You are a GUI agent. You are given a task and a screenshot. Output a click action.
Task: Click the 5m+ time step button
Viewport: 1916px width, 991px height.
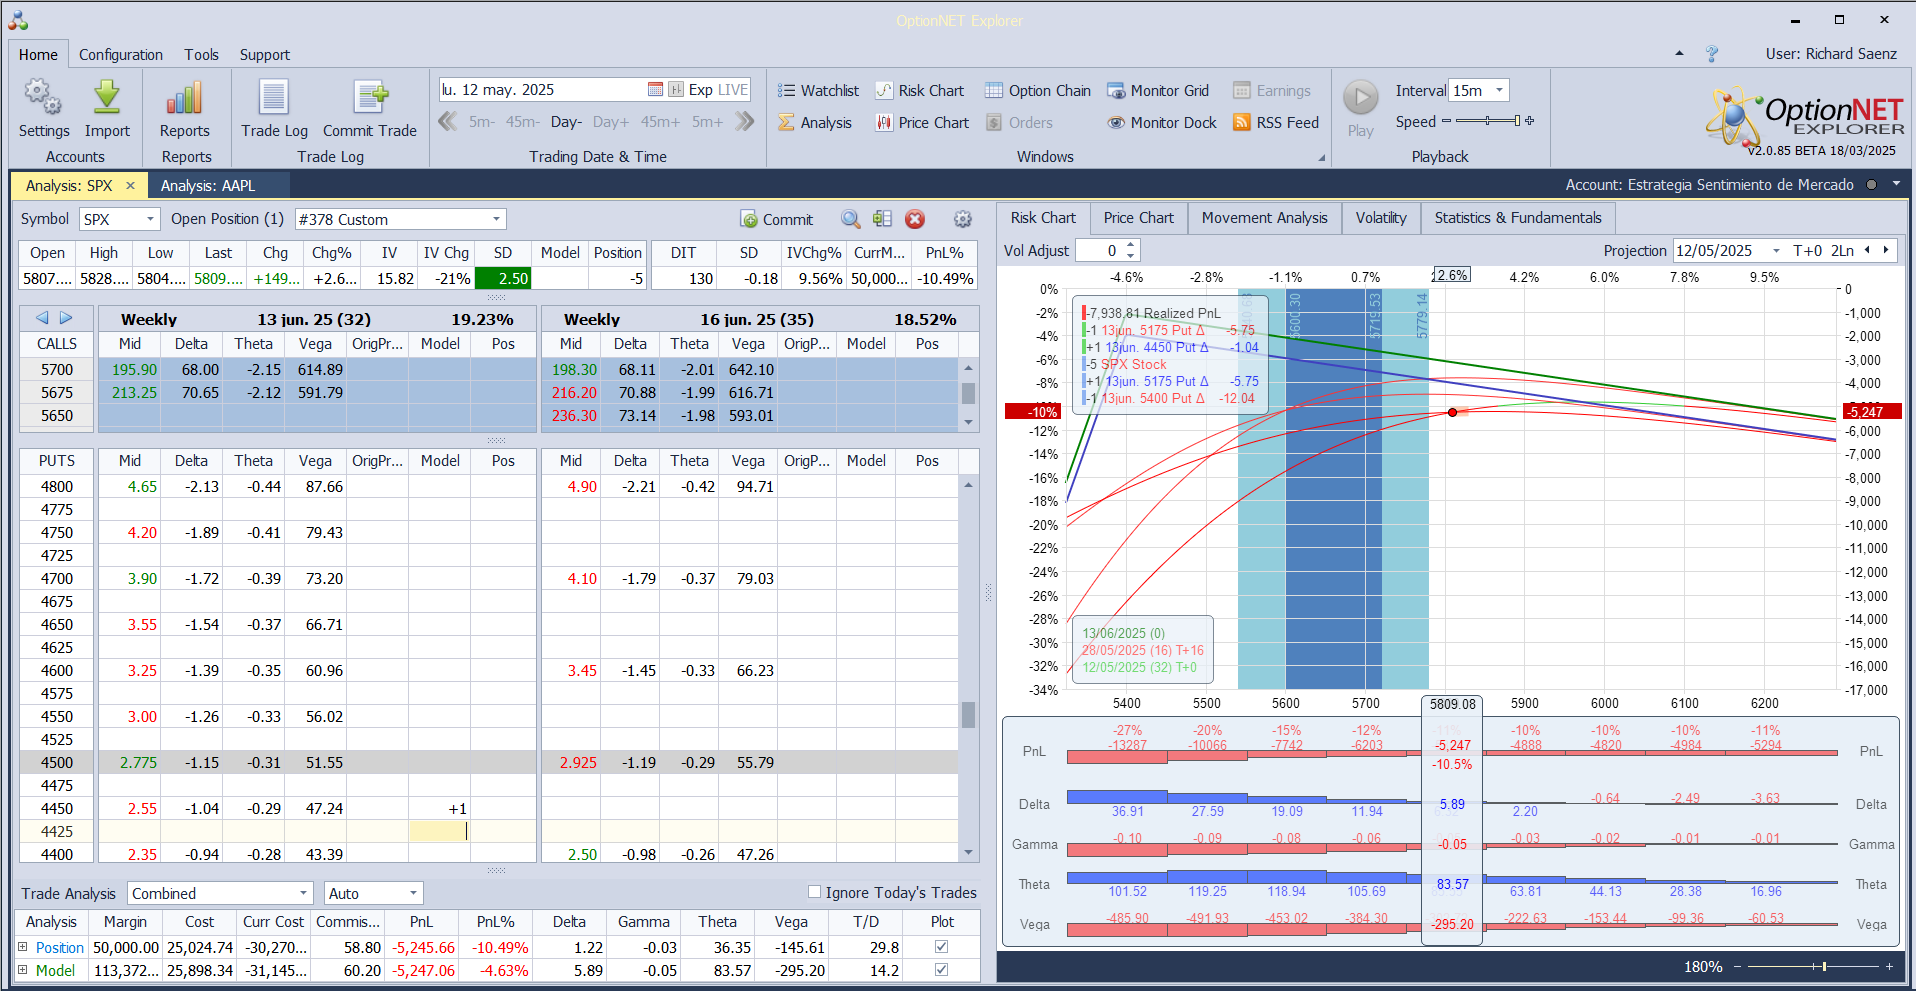[707, 122]
